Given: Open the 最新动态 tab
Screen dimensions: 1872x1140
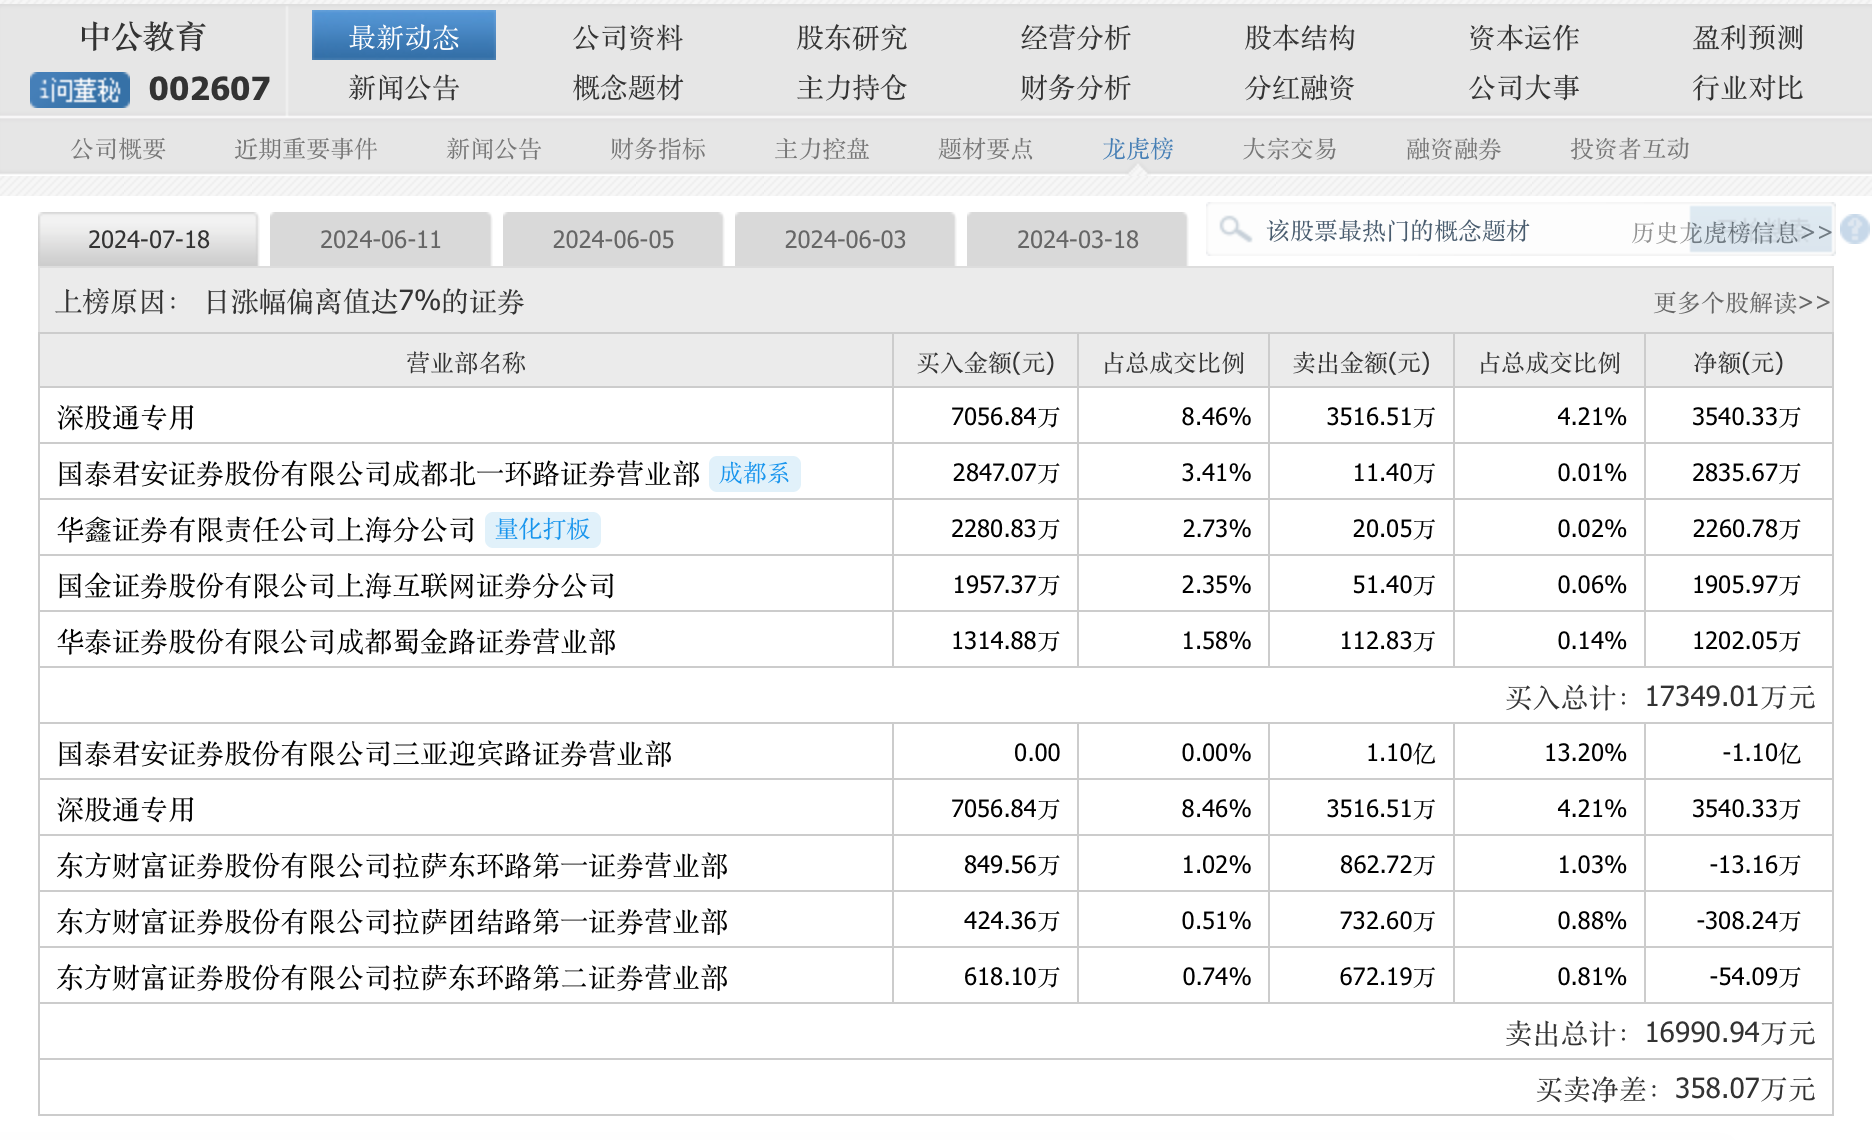Looking at the screenshot, I should click(404, 37).
